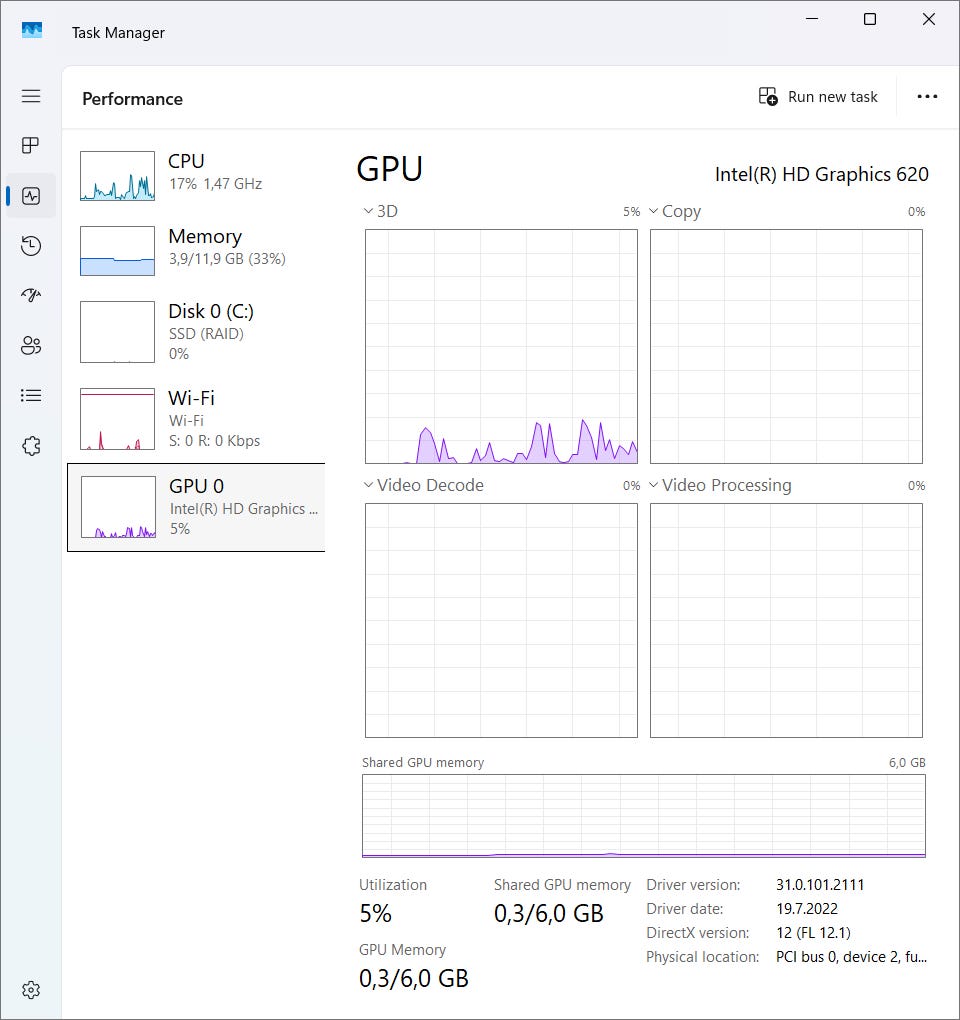Click the GPU 0 mini graph thumbnail
The image size is (960, 1020).
(x=118, y=507)
